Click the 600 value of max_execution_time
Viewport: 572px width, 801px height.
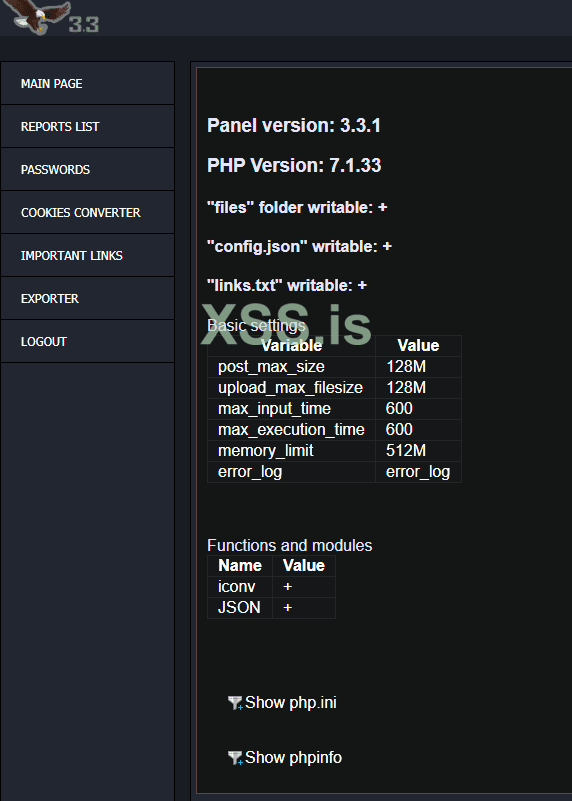pyautogui.click(x=418, y=430)
